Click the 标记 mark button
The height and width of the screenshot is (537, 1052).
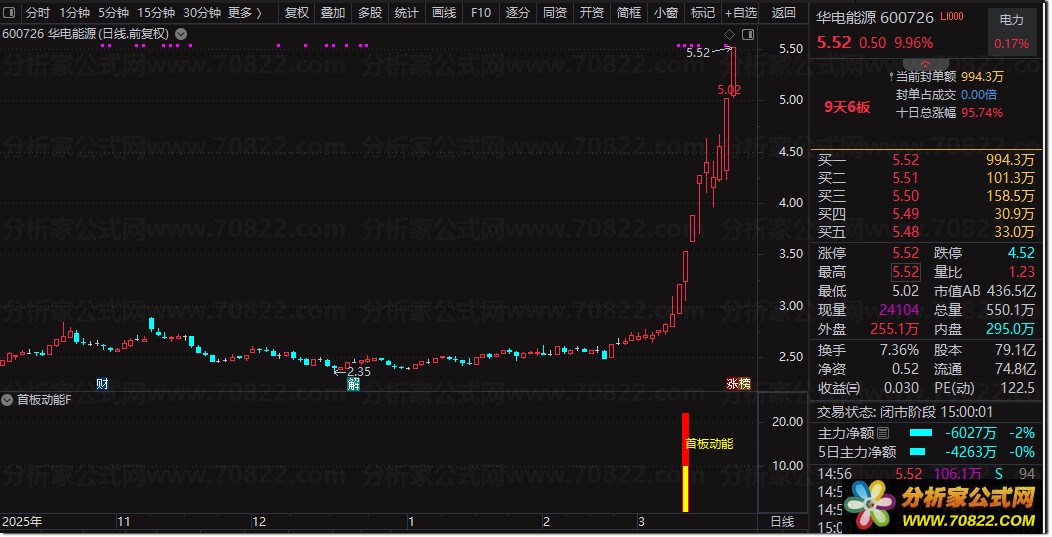tap(702, 13)
